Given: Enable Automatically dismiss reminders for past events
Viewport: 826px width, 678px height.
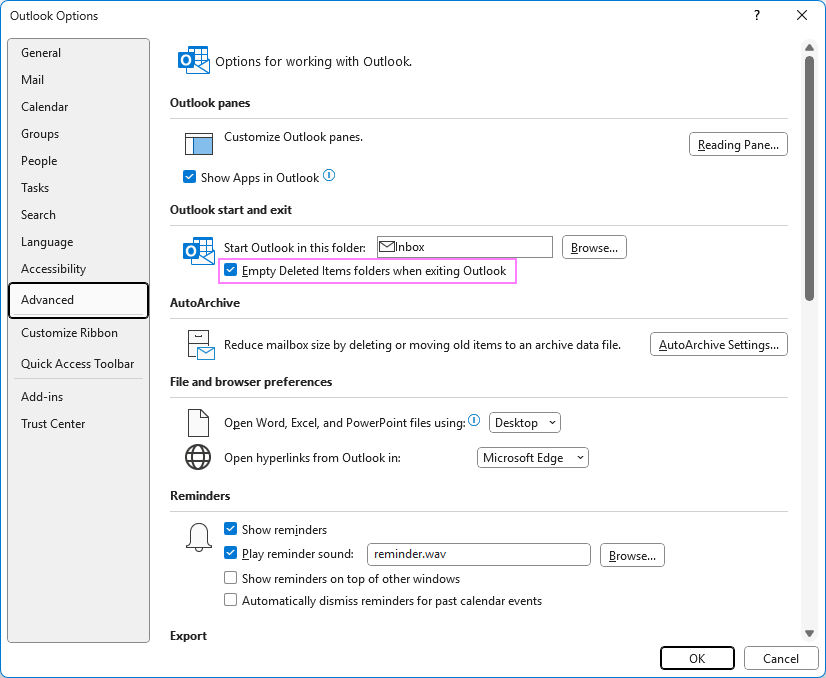Looking at the screenshot, I should point(230,600).
